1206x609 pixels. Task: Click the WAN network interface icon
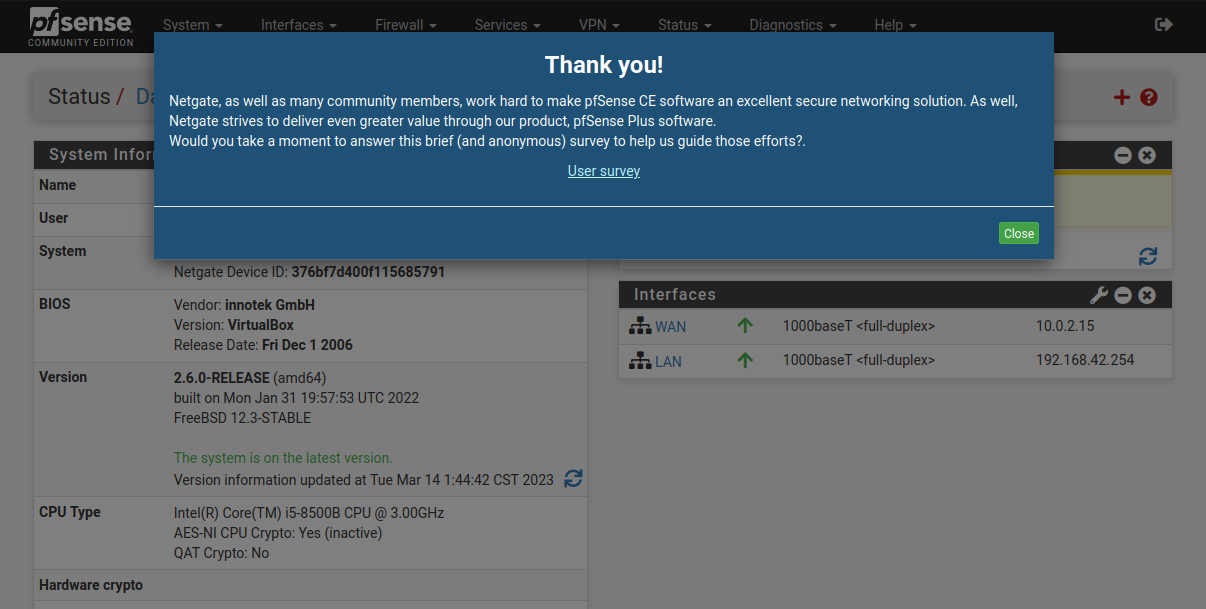click(x=640, y=326)
